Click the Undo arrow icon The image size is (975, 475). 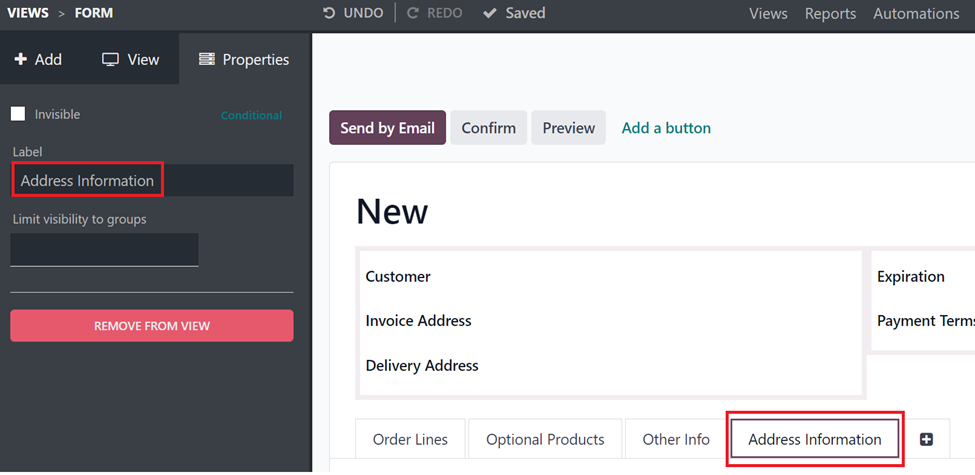coord(330,13)
